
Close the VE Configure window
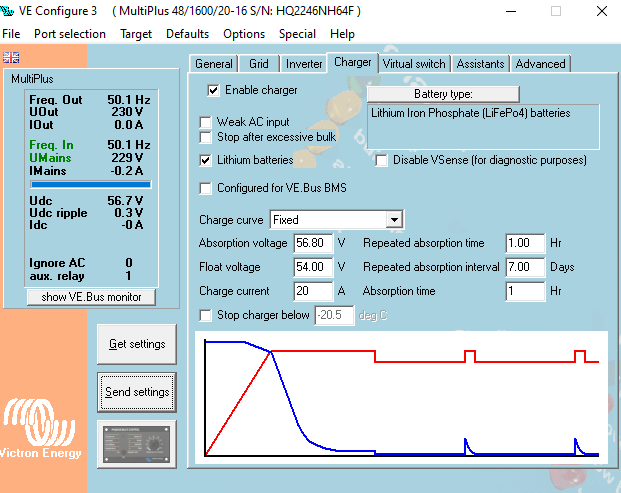[602, 11]
